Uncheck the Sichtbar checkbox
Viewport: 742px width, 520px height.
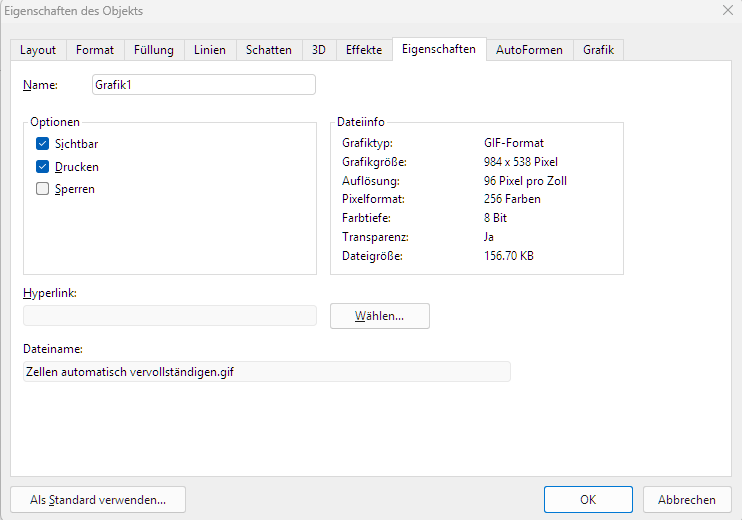(43, 144)
